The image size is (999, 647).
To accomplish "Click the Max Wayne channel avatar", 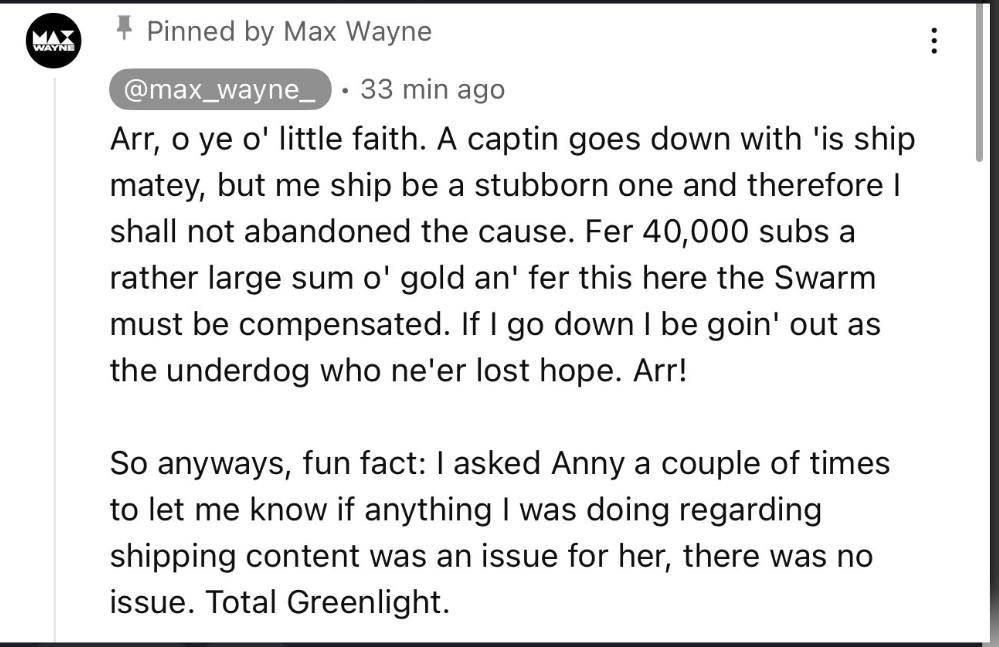I will click(x=53, y=42).
